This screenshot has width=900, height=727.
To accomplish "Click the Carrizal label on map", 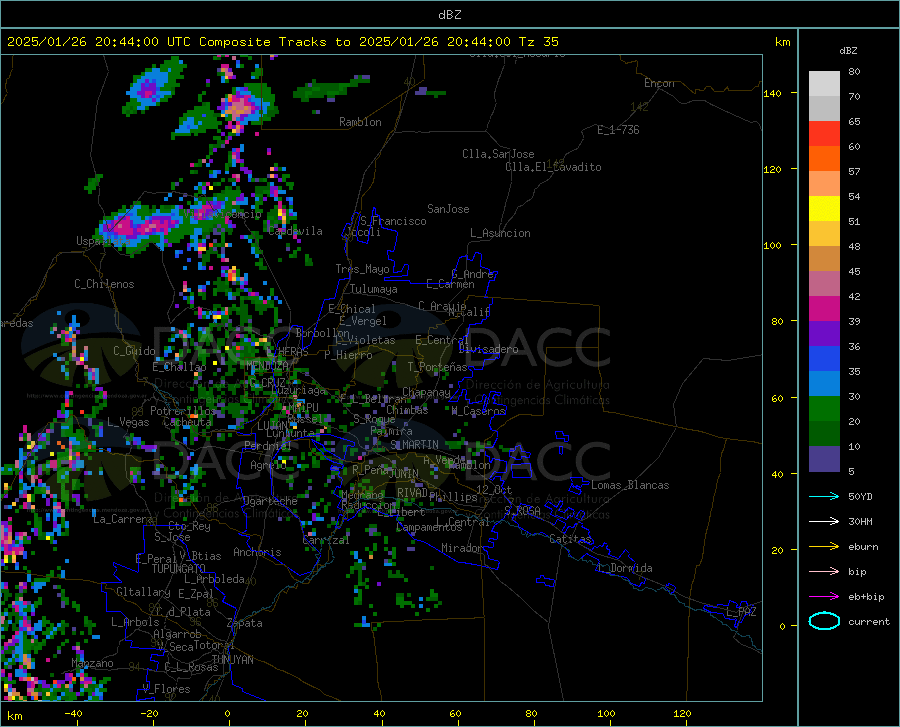I will tap(326, 540).
